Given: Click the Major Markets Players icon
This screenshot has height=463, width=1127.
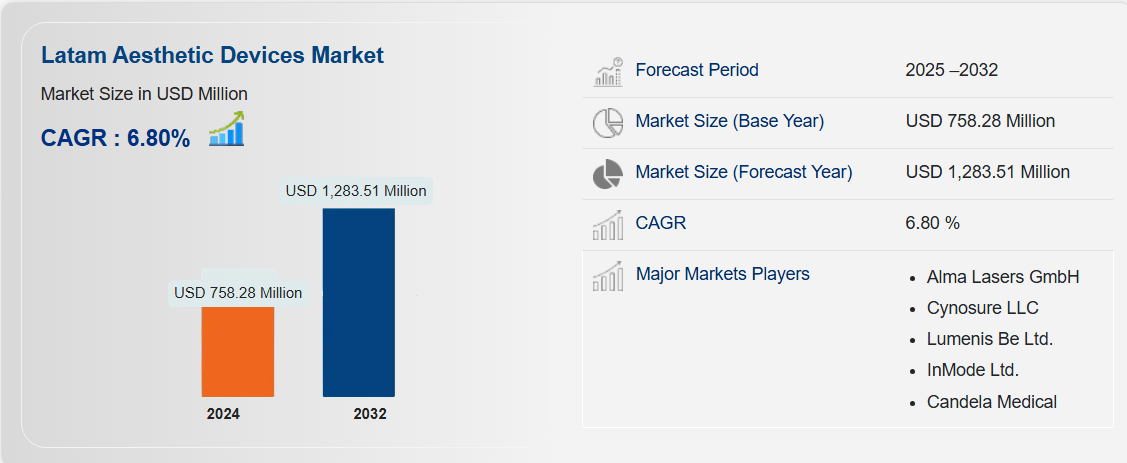Looking at the screenshot, I should click(608, 275).
